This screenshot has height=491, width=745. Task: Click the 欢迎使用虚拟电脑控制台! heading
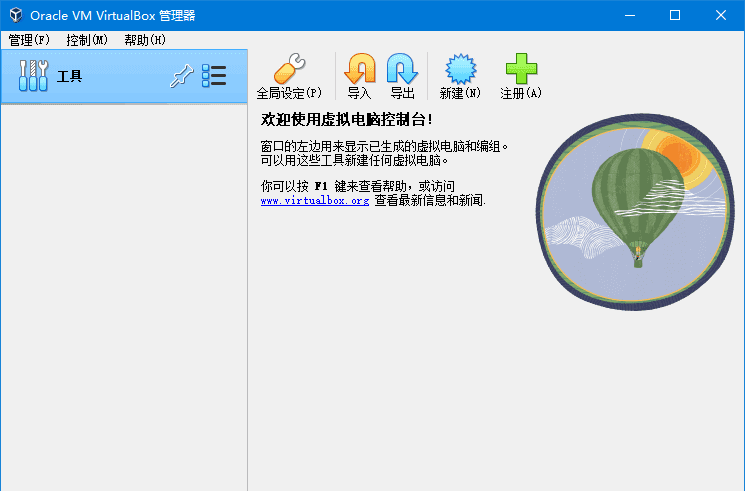click(346, 119)
